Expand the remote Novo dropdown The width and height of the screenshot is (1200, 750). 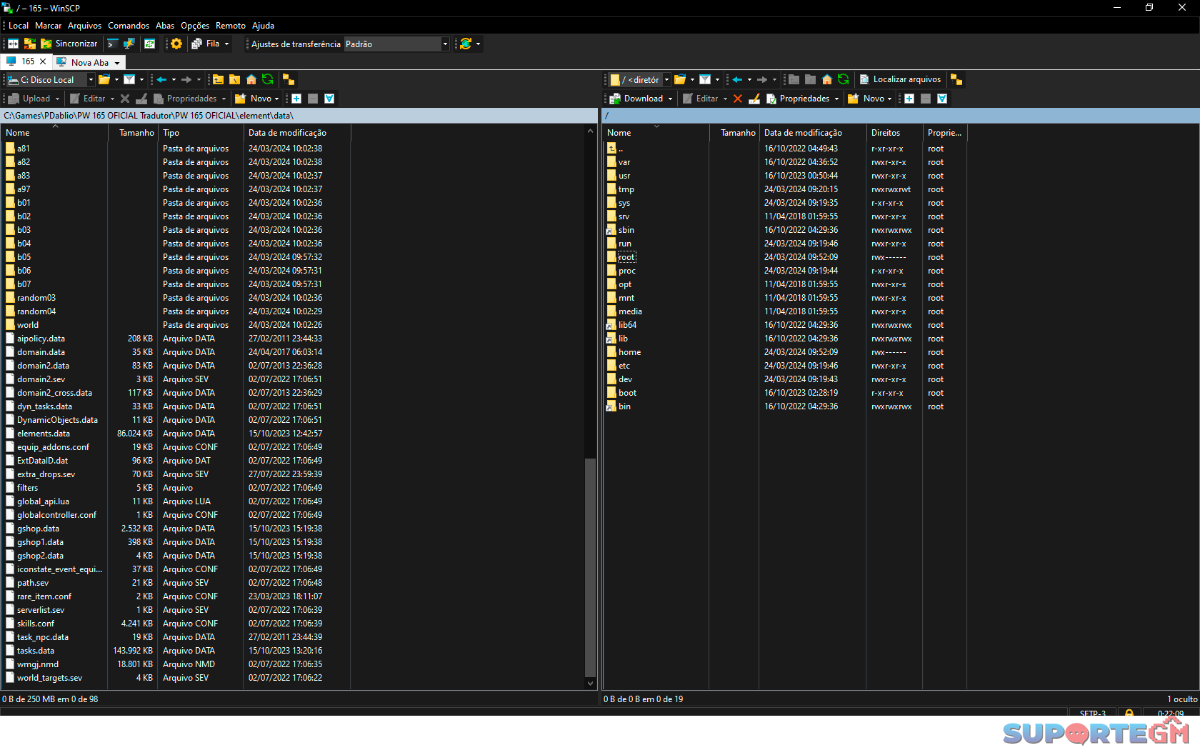pyautogui.click(x=890, y=99)
